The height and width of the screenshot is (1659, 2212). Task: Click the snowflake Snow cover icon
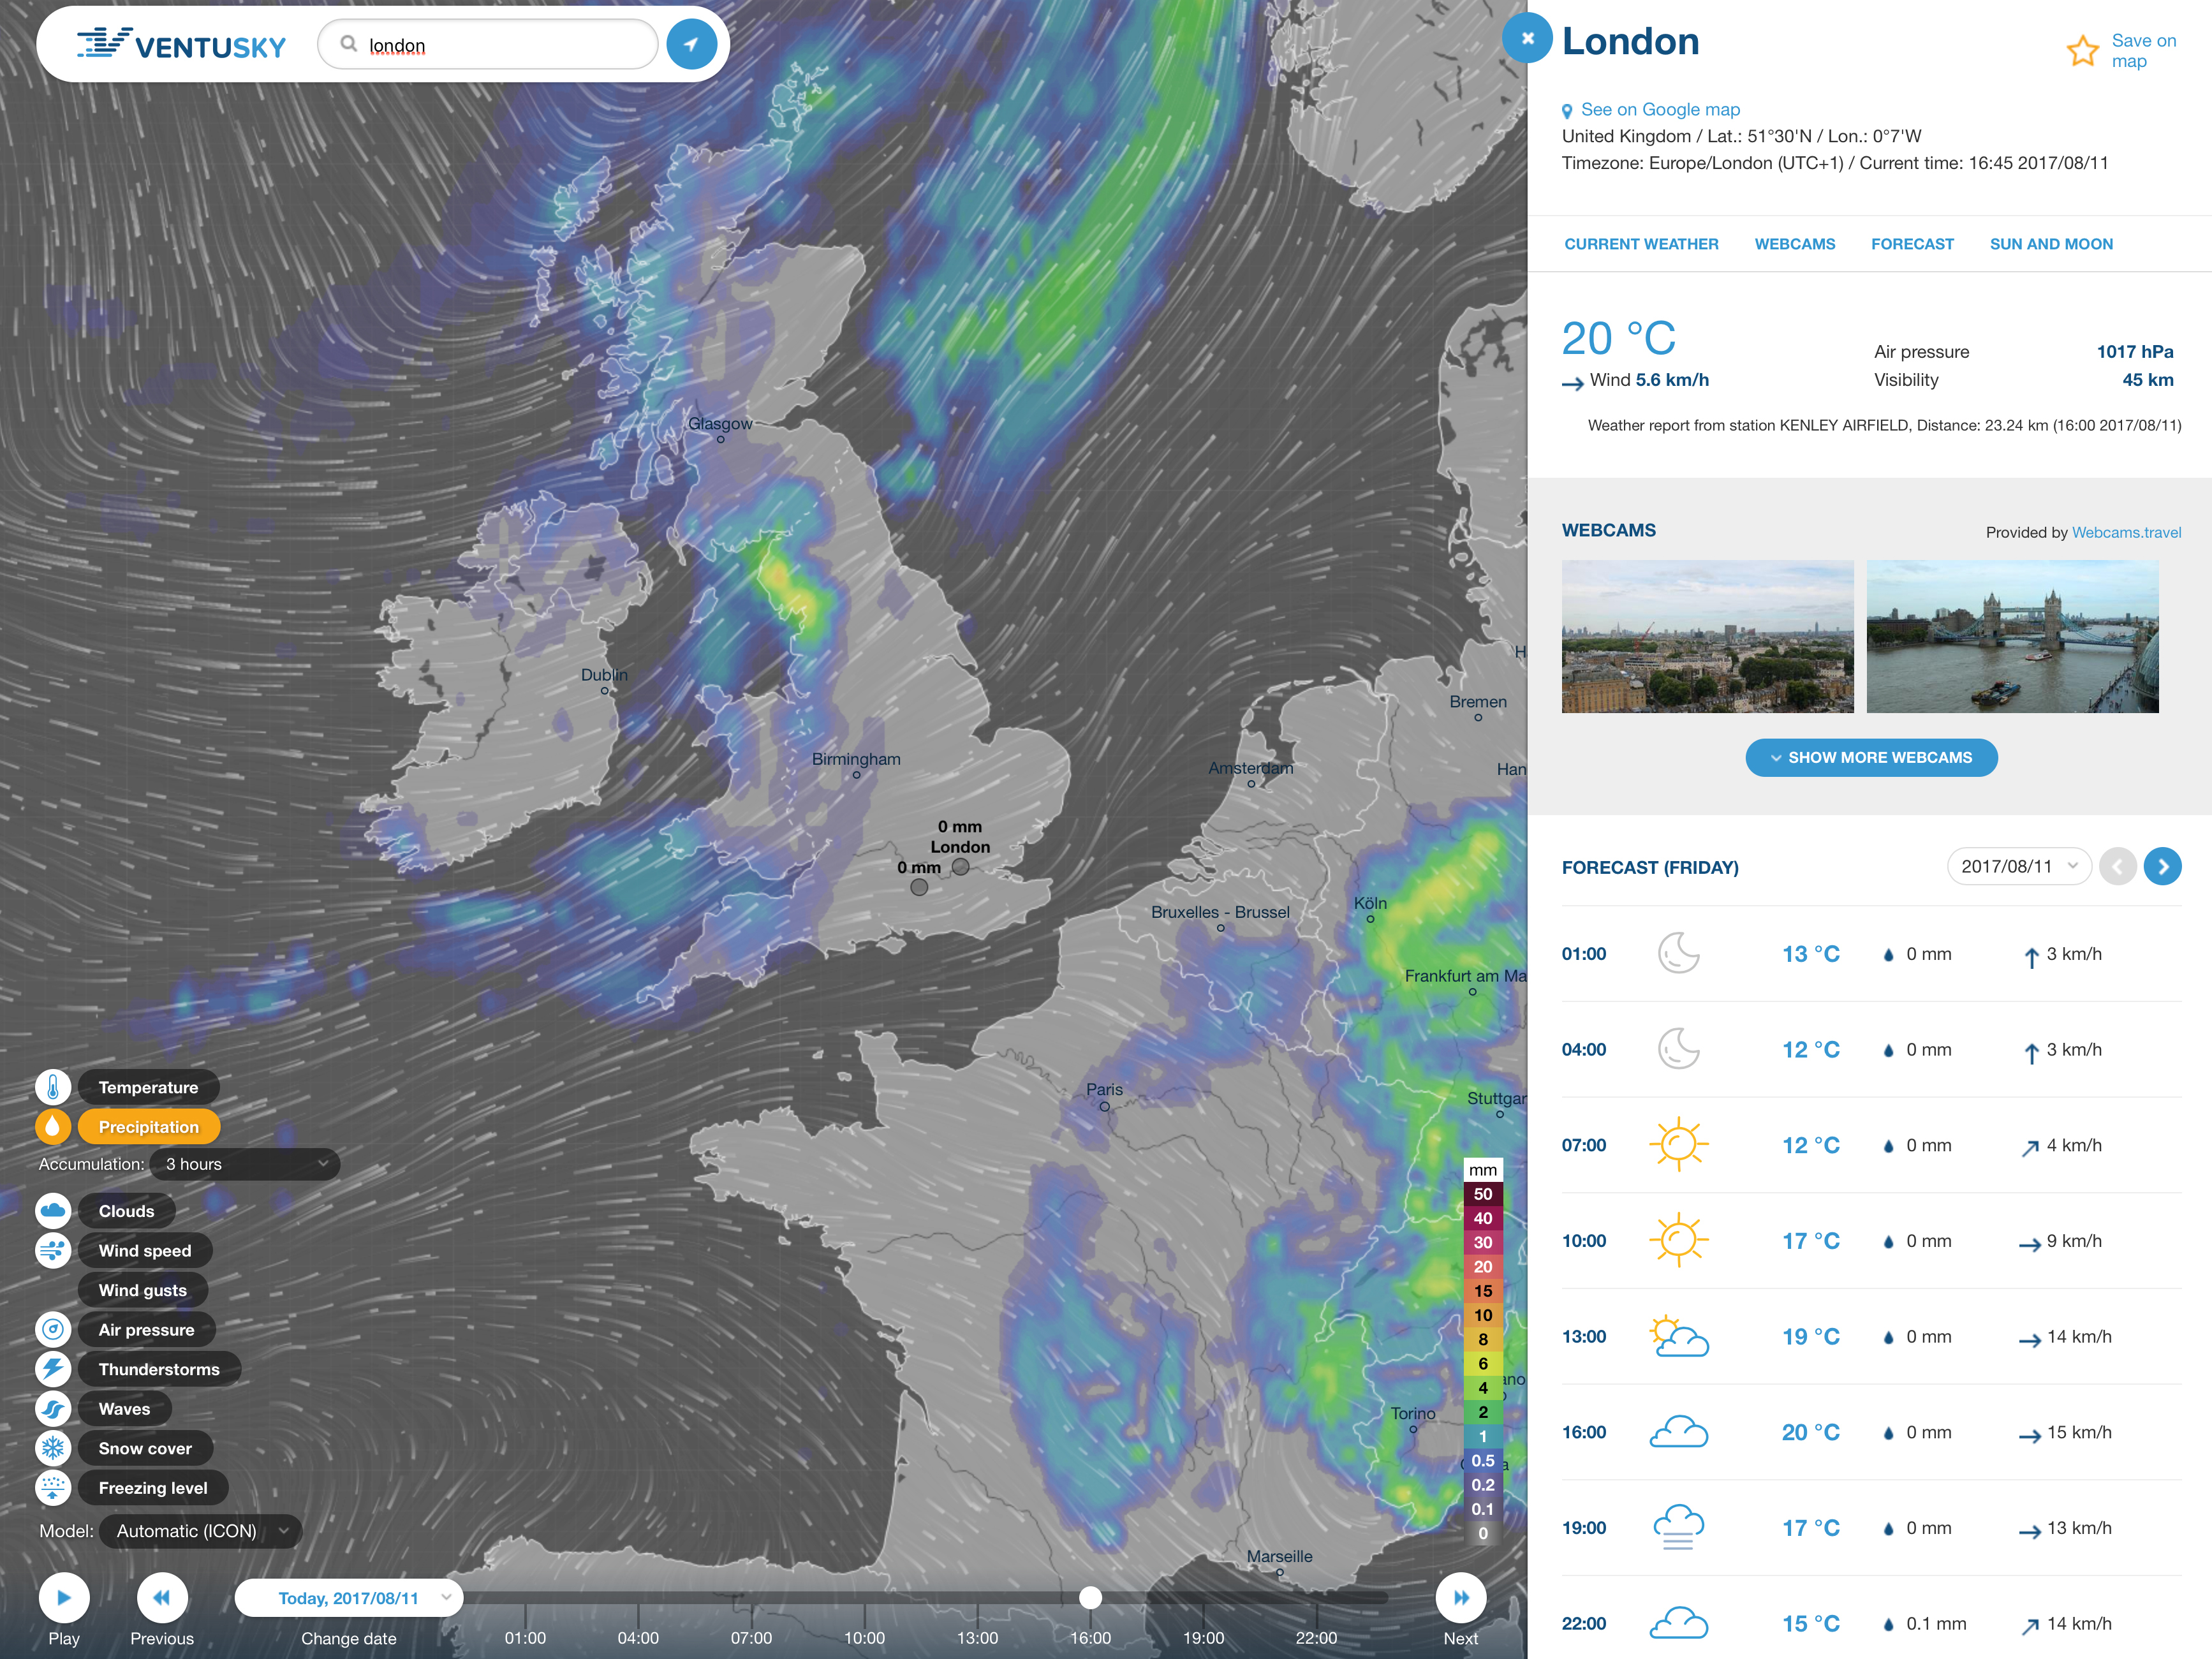tap(53, 1448)
